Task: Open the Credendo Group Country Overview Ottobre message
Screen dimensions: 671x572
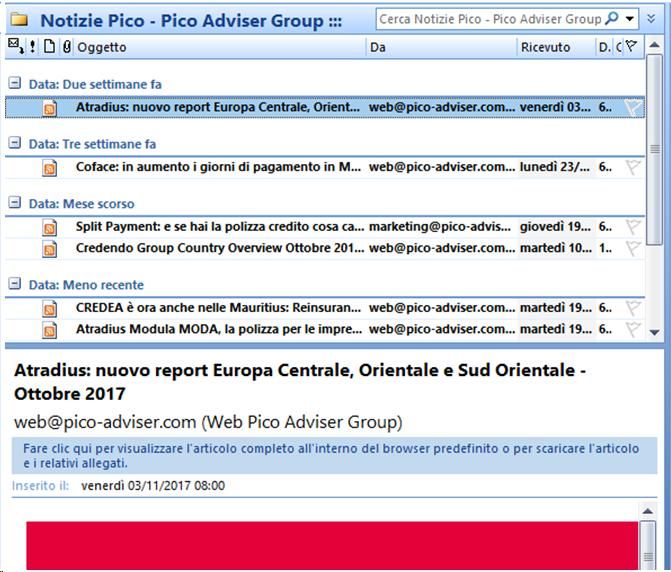Action: coord(325,248)
